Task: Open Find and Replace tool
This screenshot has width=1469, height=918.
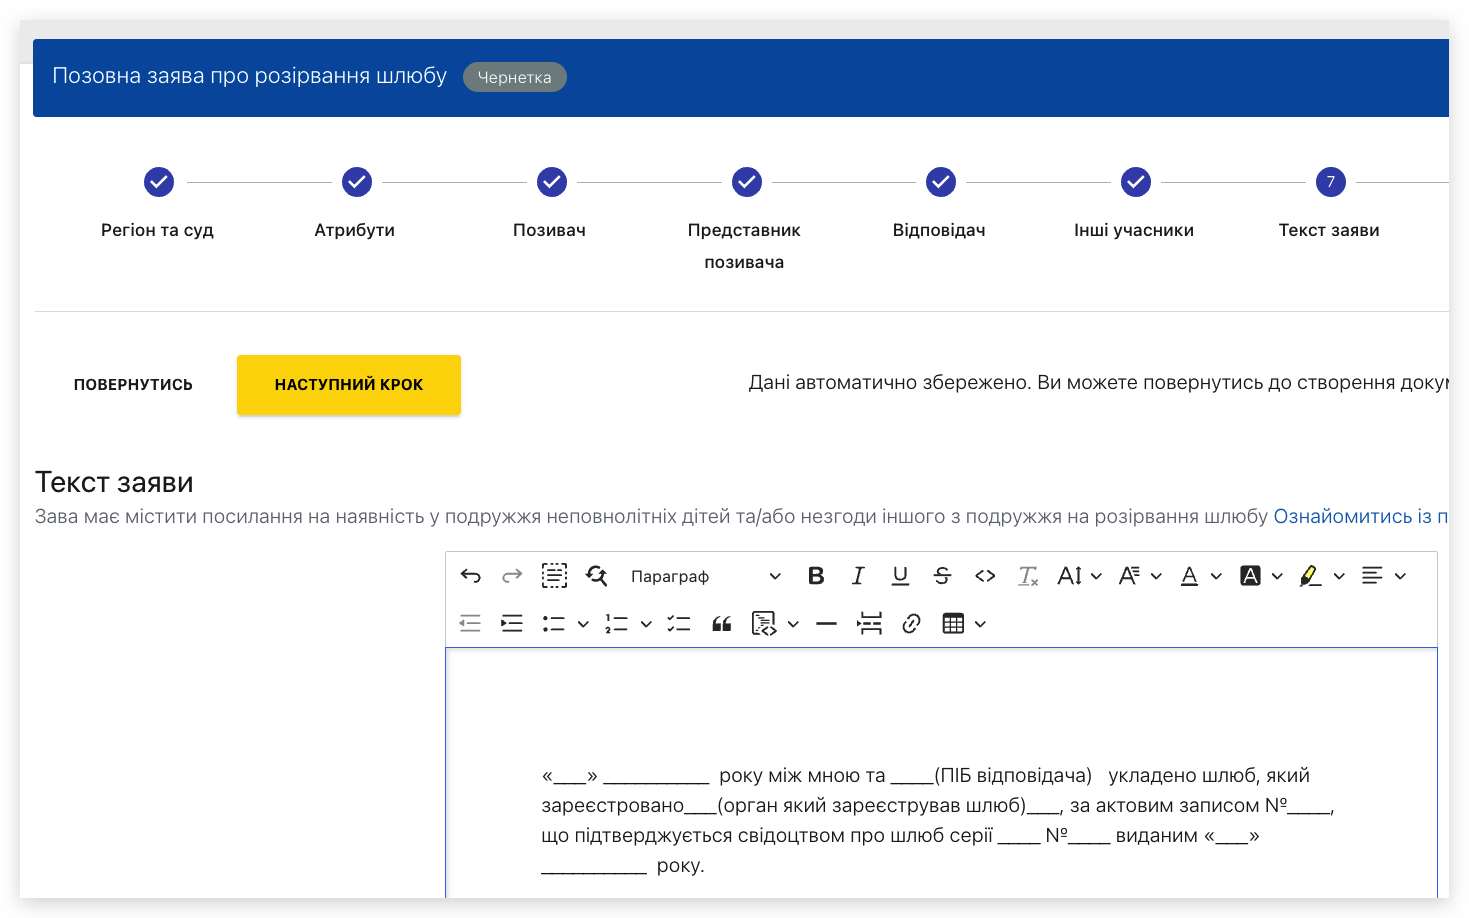Action: click(x=597, y=576)
